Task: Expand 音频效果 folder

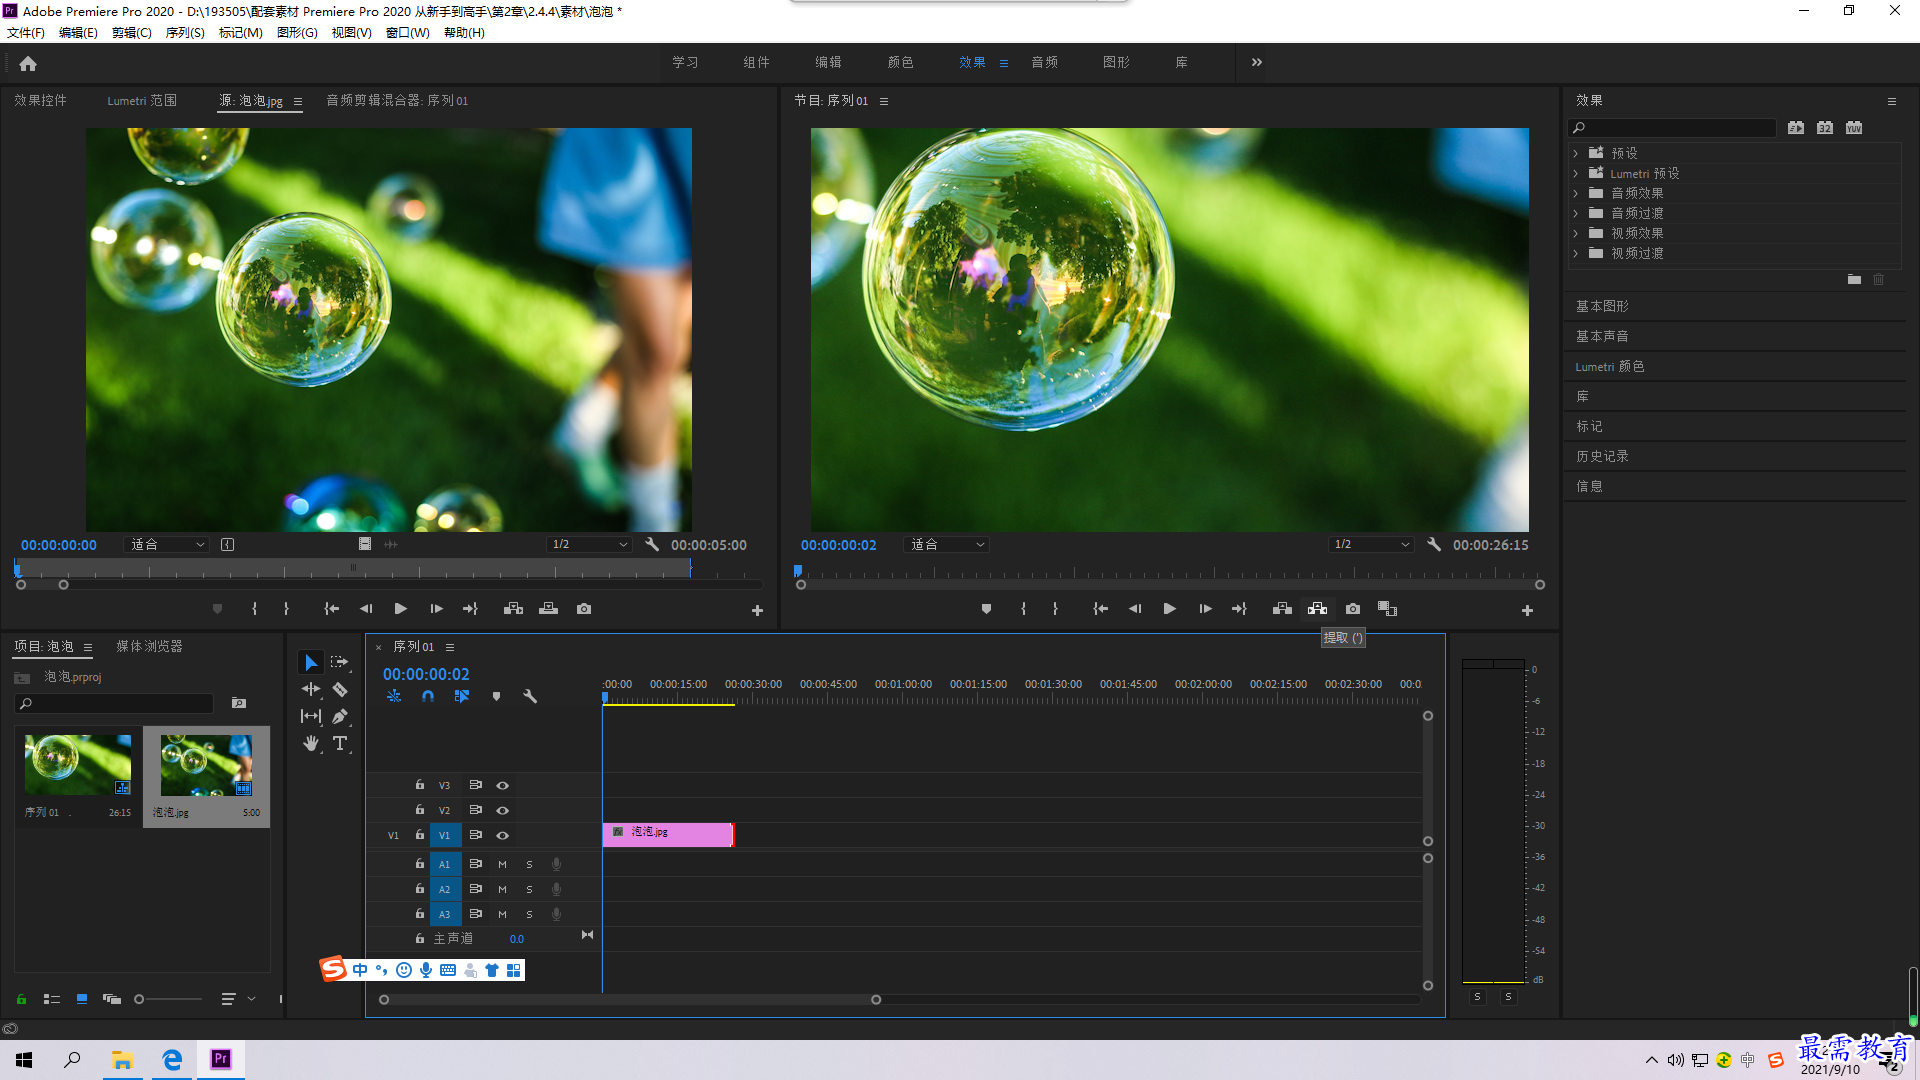Action: coord(1576,193)
